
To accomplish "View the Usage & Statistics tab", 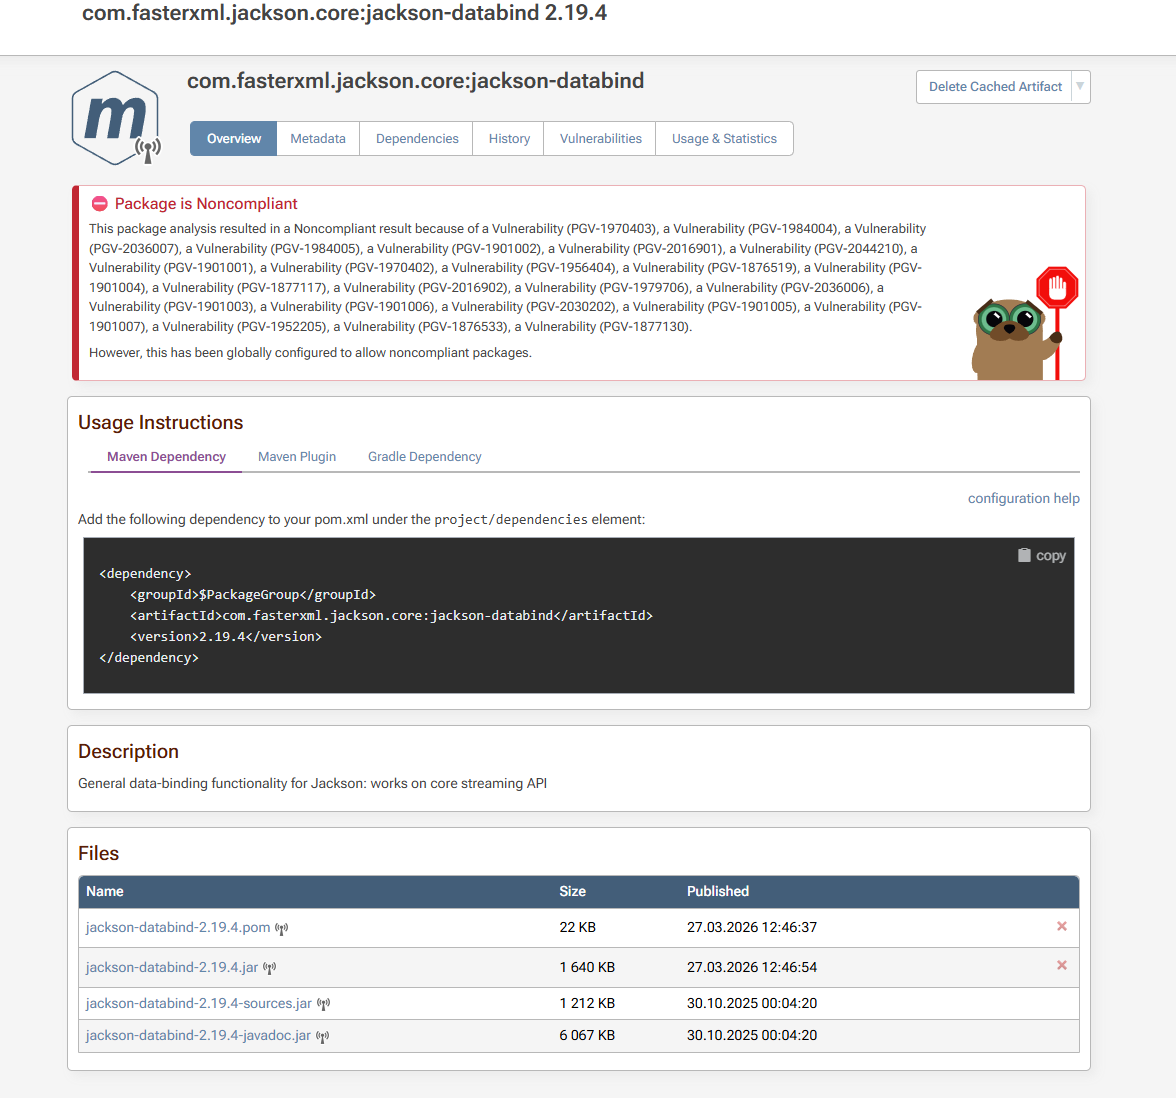I will coord(723,138).
